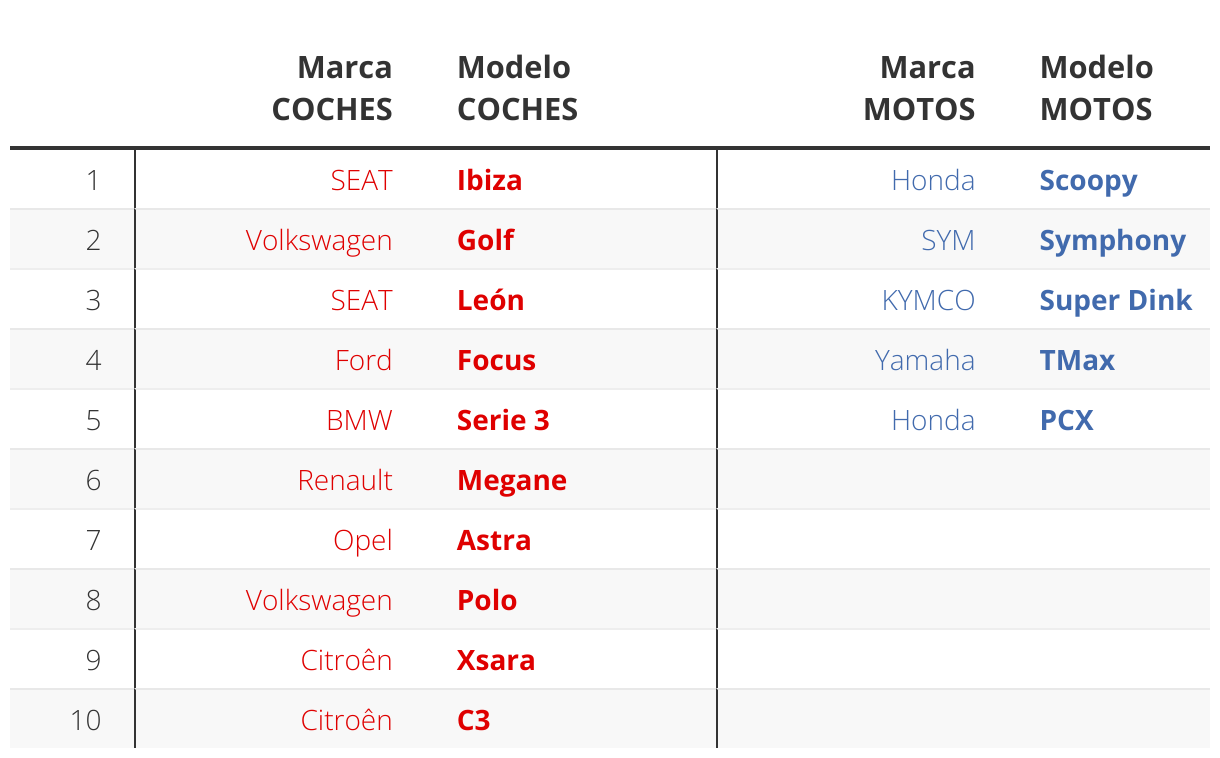Screen dimensions: 1220x758
Task: Click the Scoopy motorcycle model
Action: point(1088,180)
